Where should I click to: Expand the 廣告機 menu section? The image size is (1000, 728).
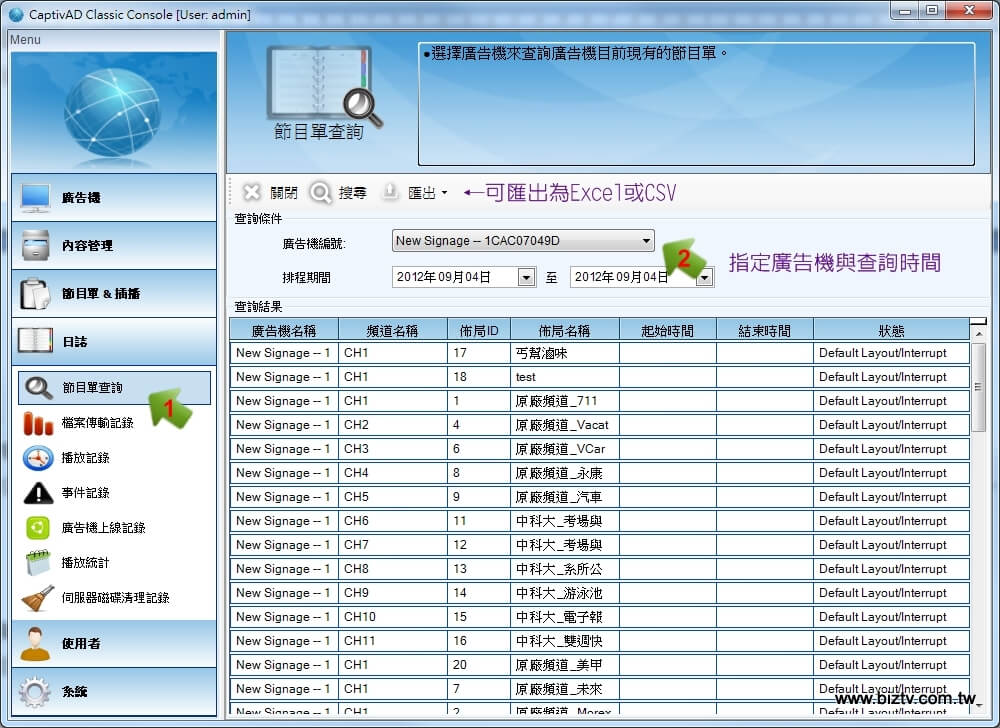[x=114, y=198]
